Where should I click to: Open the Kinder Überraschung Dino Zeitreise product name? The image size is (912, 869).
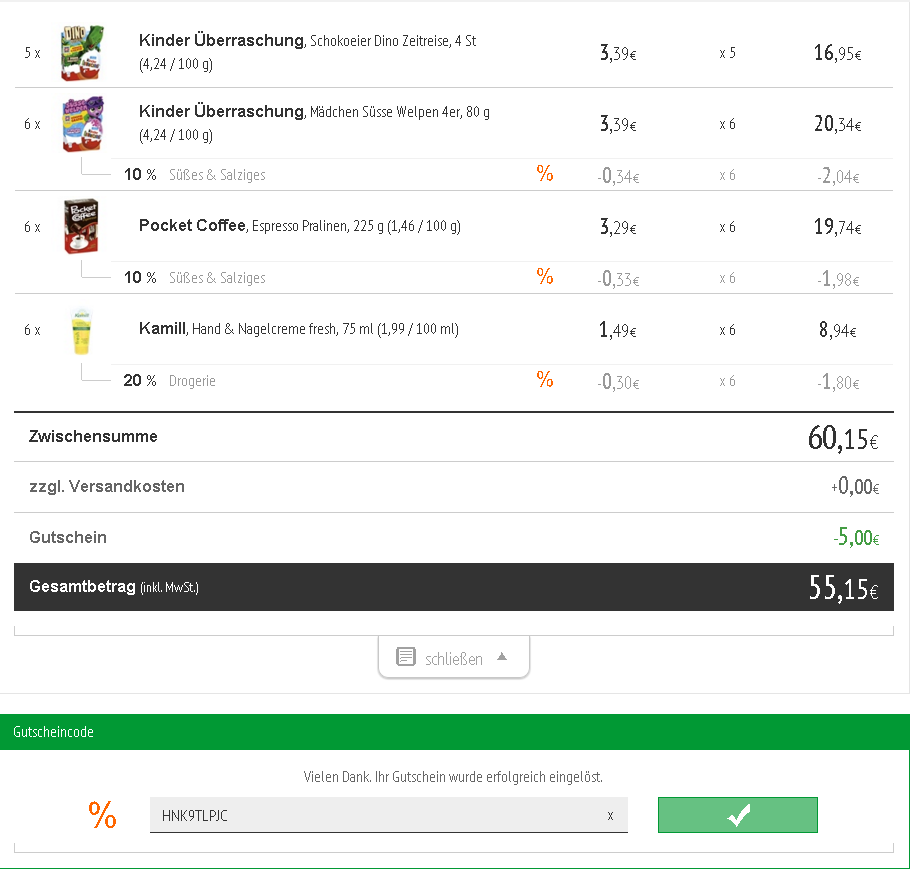pyautogui.click(x=307, y=41)
